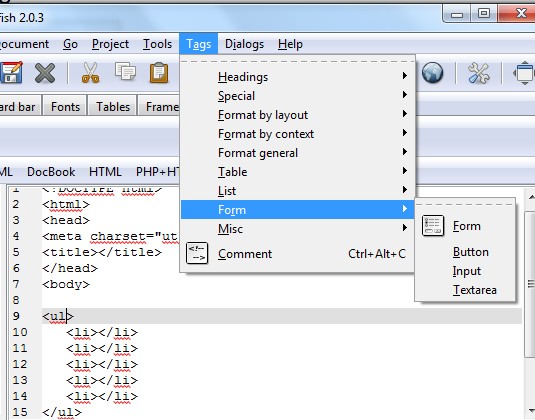Click the globe Preview in browser icon
The width and height of the screenshot is (535, 420).
point(432,73)
